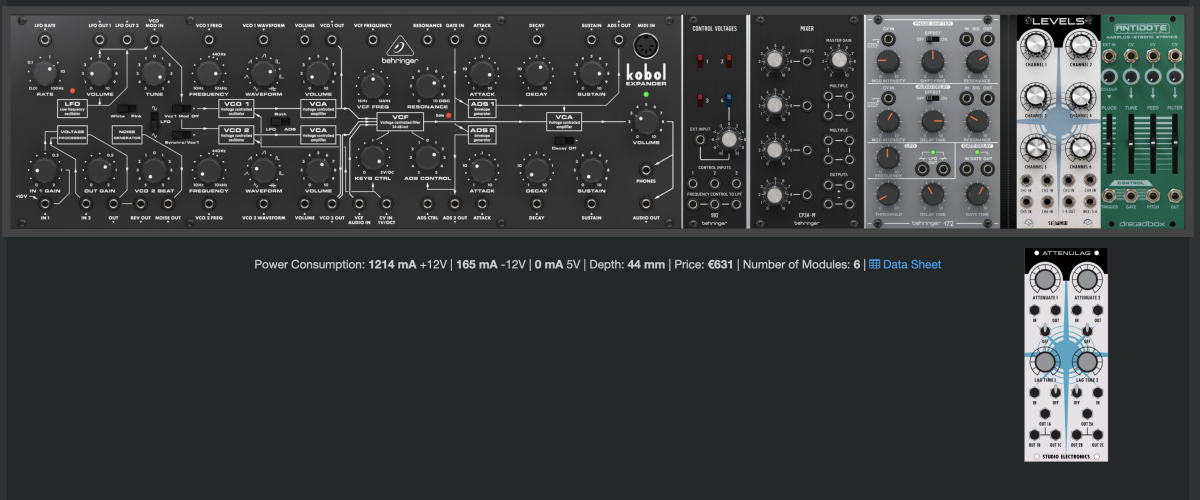The height and width of the screenshot is (500, 1200).
Task: Click the ADS 1 OUT jack
Action: (618, 39)
